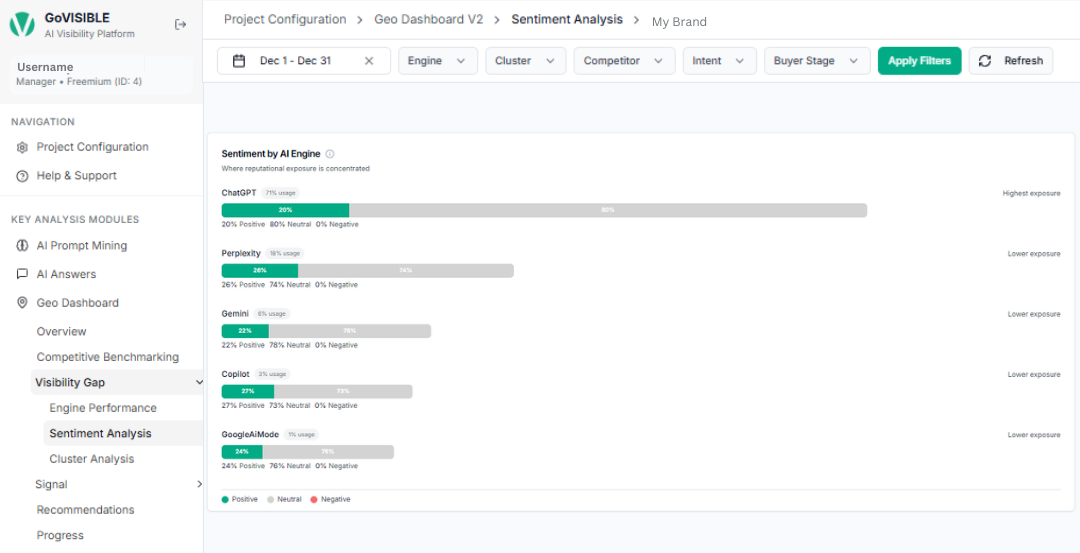Screen dimensions: 1080x553
Task: Click the Perplexity engine name
Action: click(241, 253)
